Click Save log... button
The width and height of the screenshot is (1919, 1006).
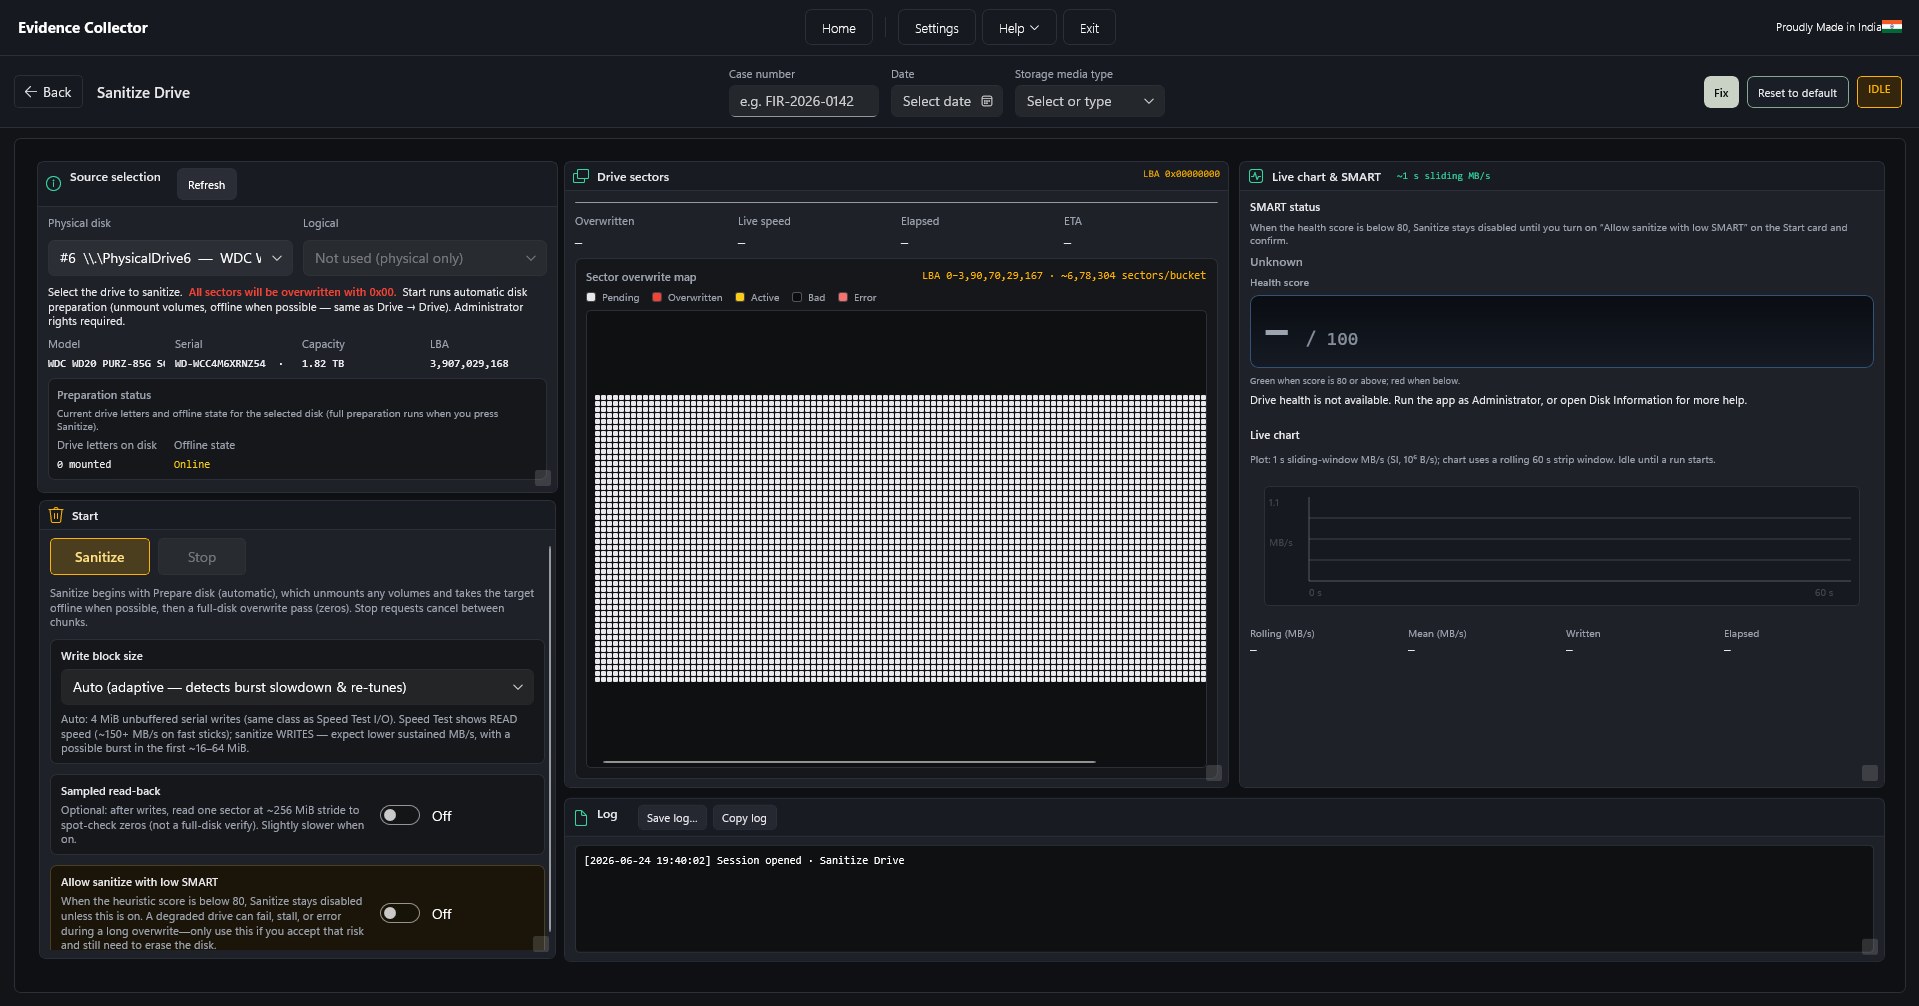[x=672, y=818]
